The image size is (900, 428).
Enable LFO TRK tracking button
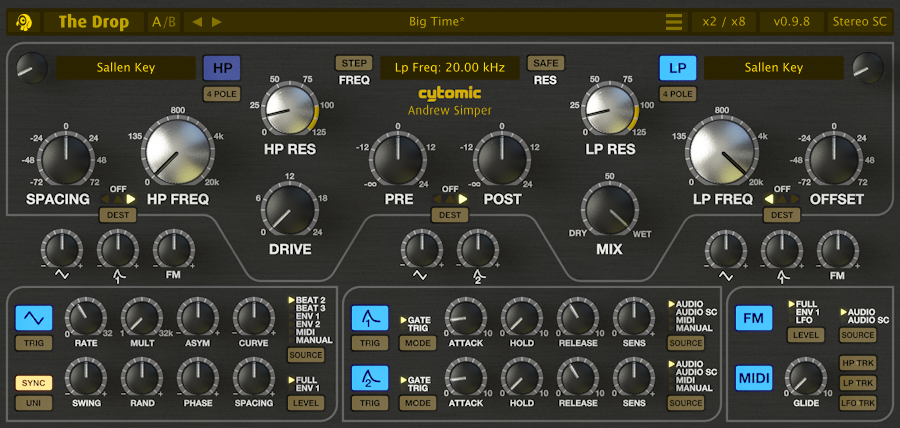point(858,403)
